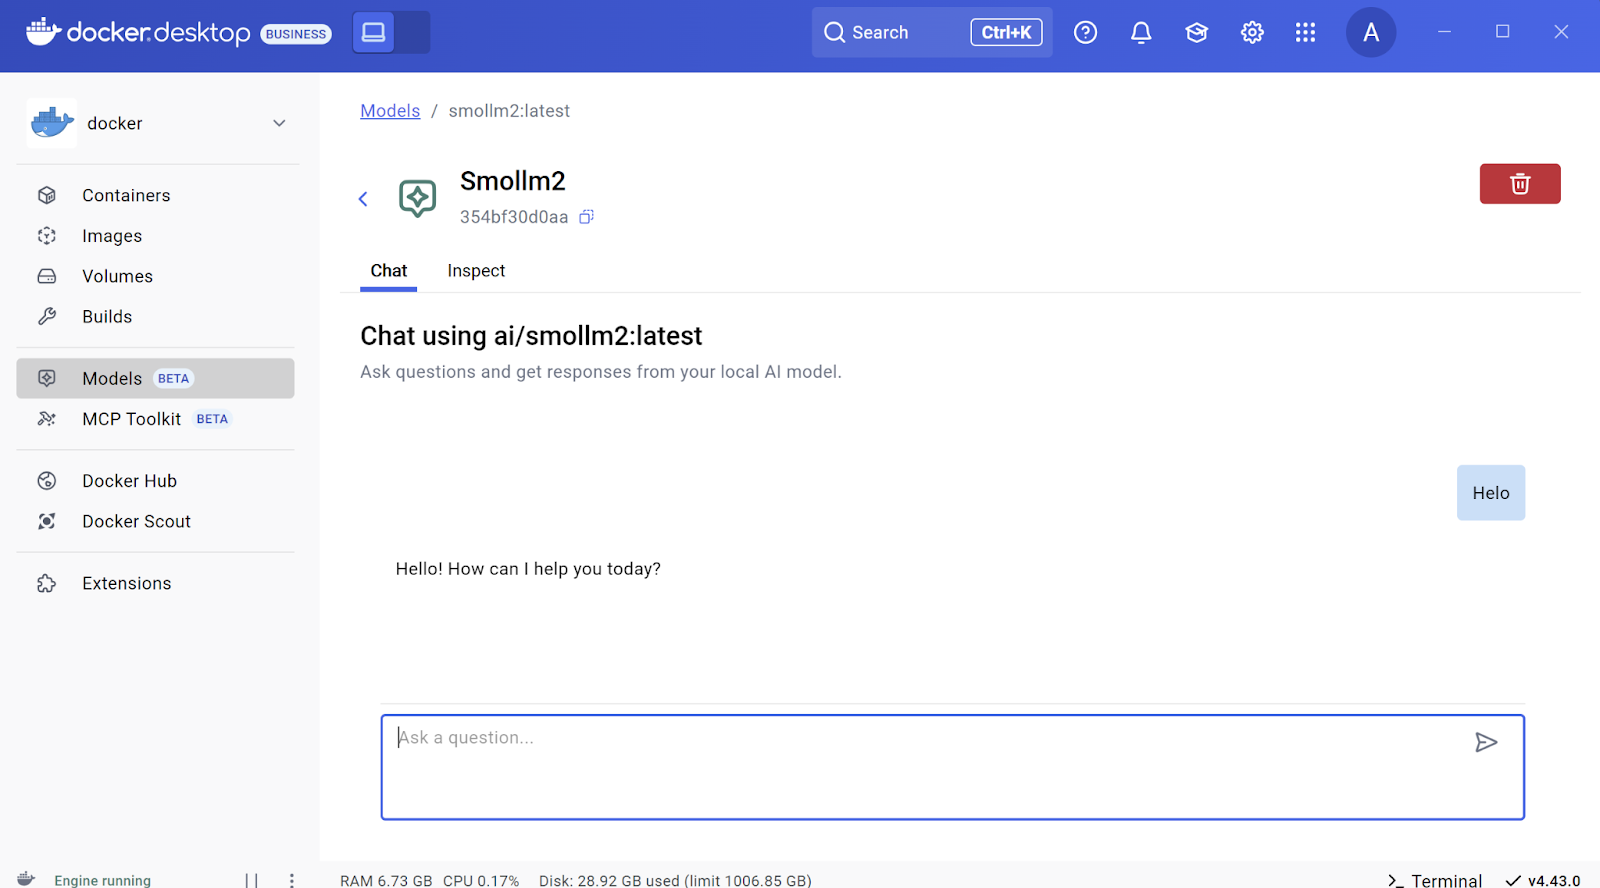Open the notifications bell icon

tap(1141, 32)
